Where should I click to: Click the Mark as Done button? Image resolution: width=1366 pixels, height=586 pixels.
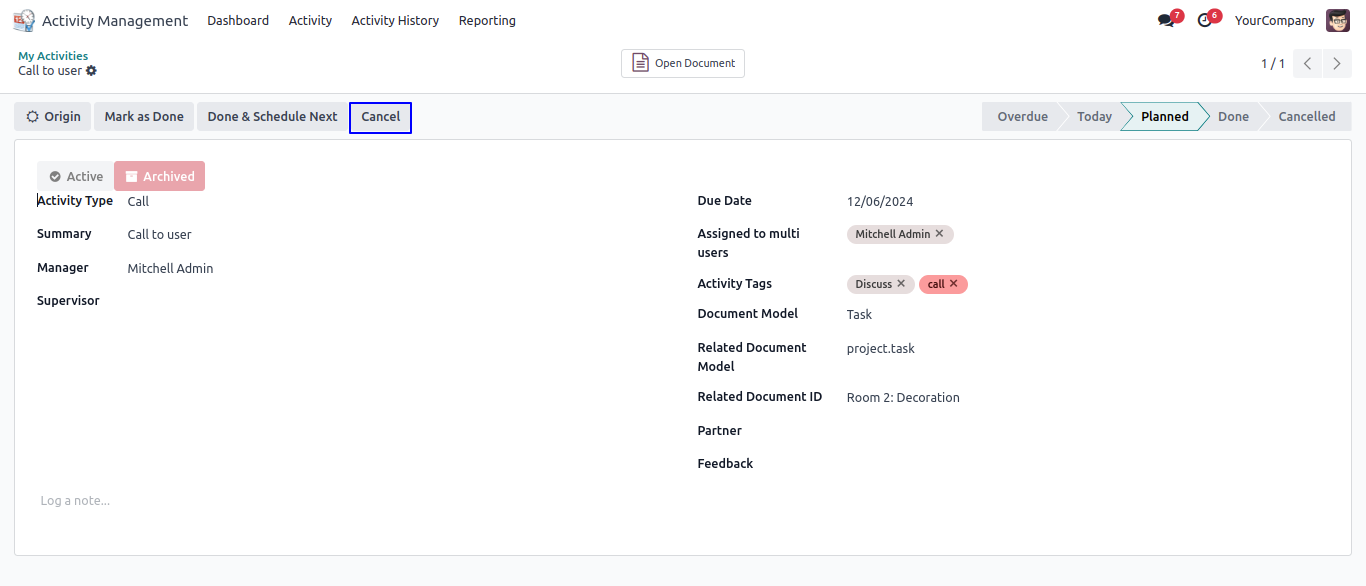click(144, 117)
